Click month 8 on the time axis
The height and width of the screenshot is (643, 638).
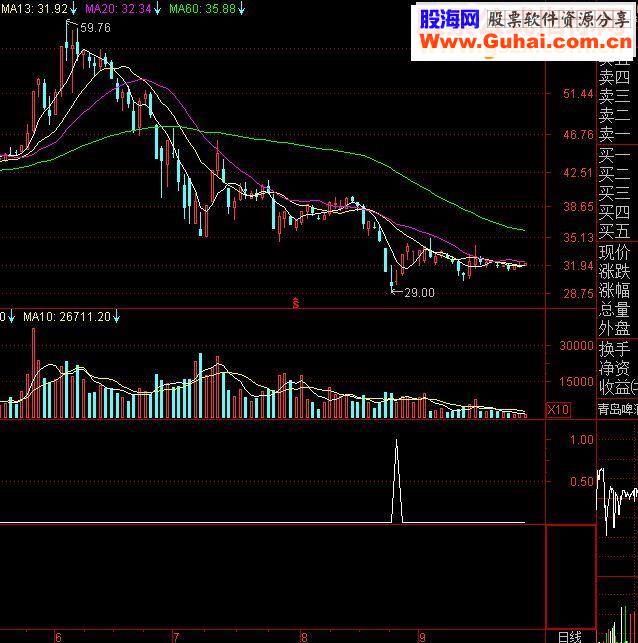pos(304,637)
